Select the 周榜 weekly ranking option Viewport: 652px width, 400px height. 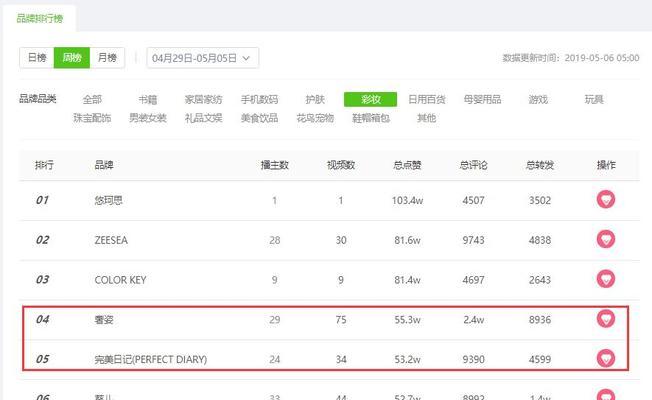point(72,57)
